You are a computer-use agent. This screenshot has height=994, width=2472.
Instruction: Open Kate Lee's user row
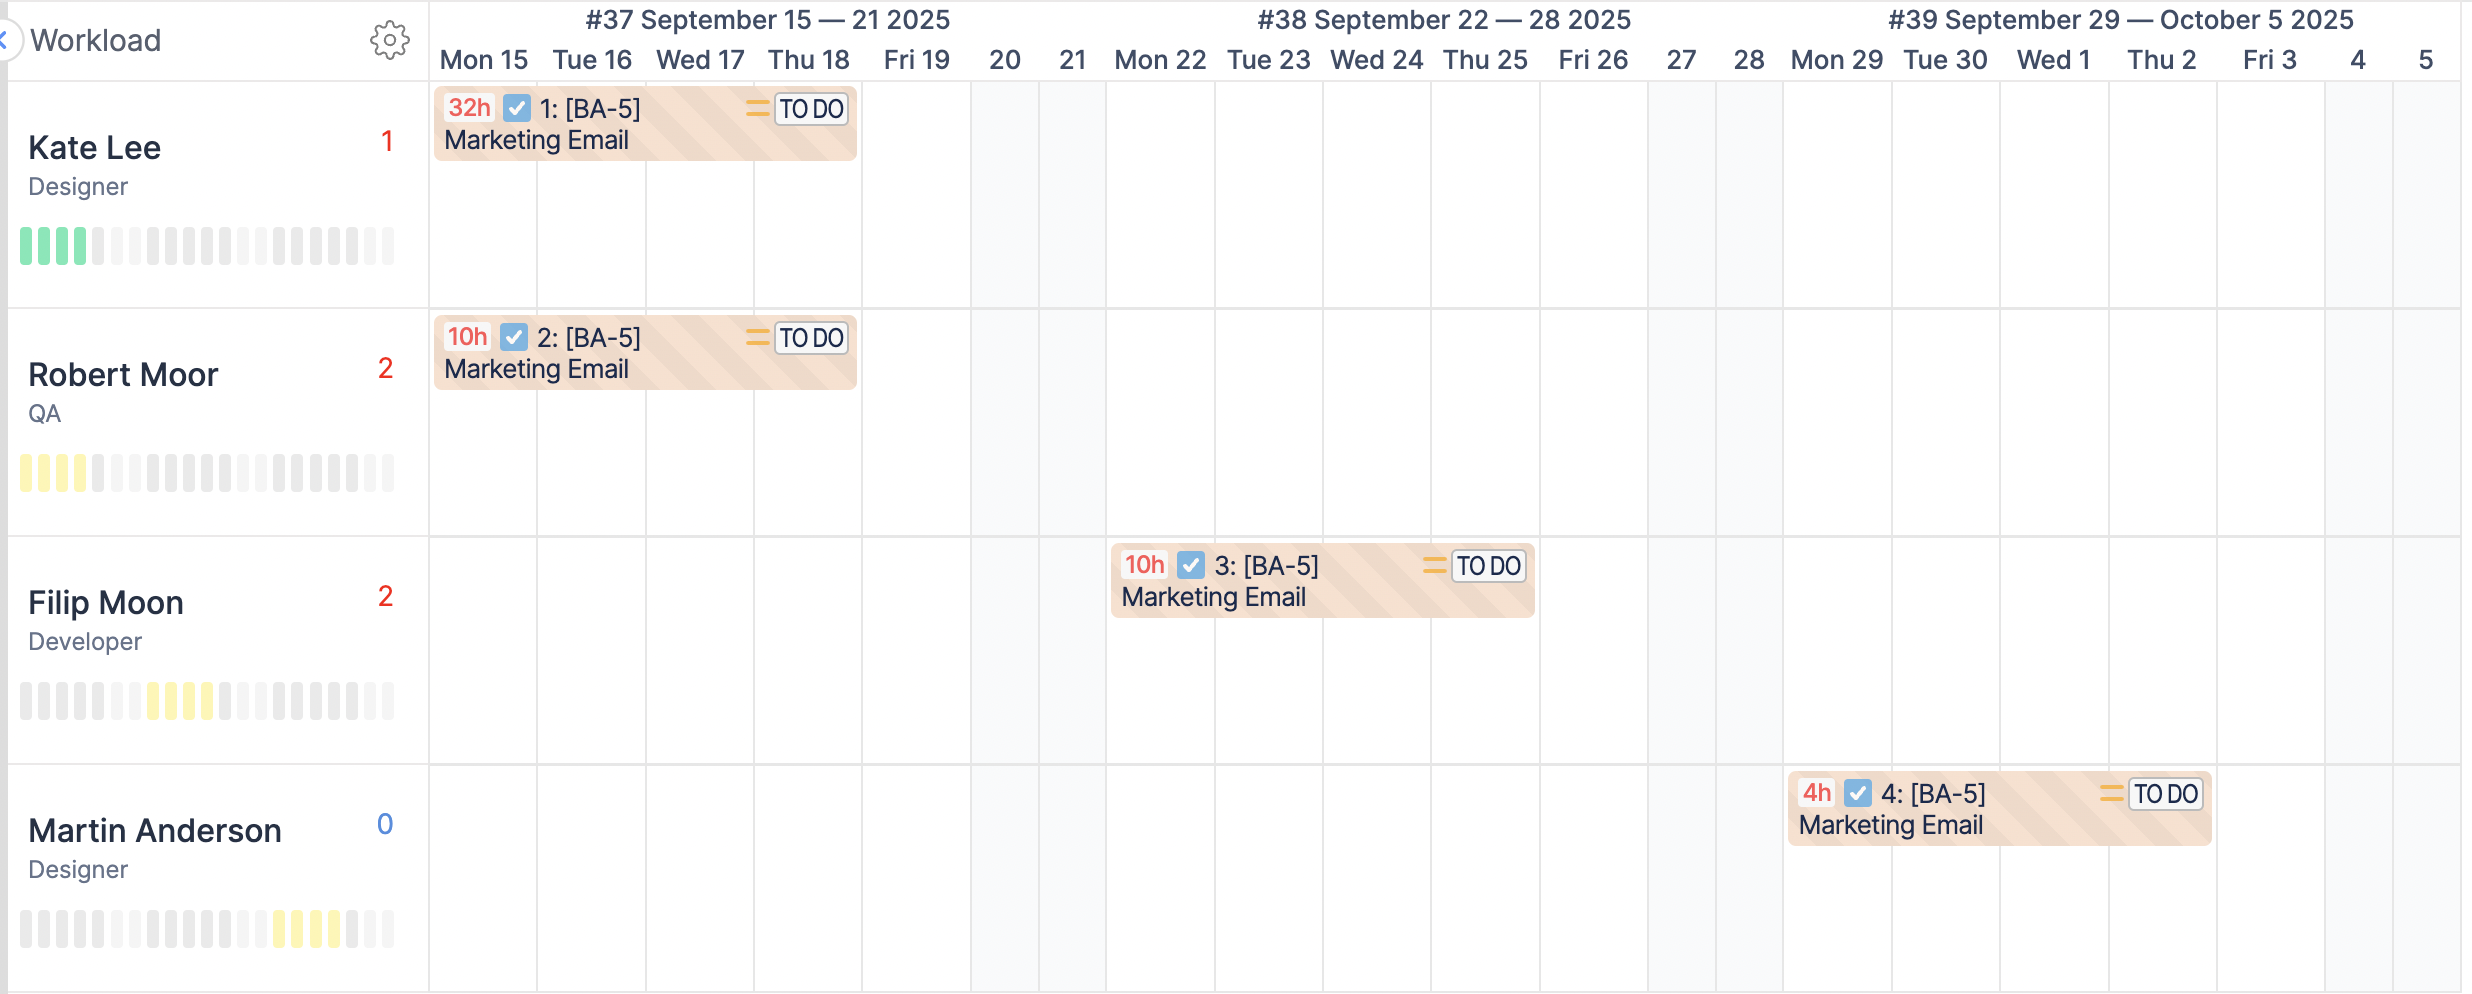[x=95, y=148]
